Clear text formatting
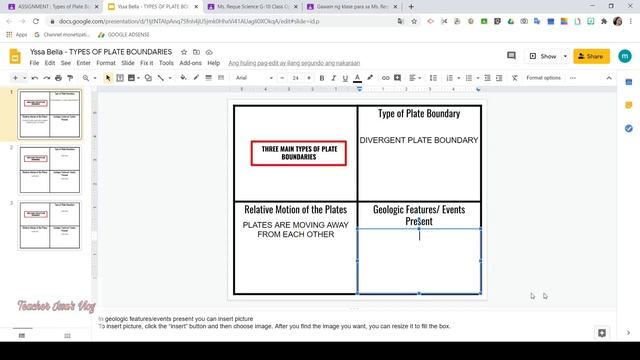 [x=515, y=78]
